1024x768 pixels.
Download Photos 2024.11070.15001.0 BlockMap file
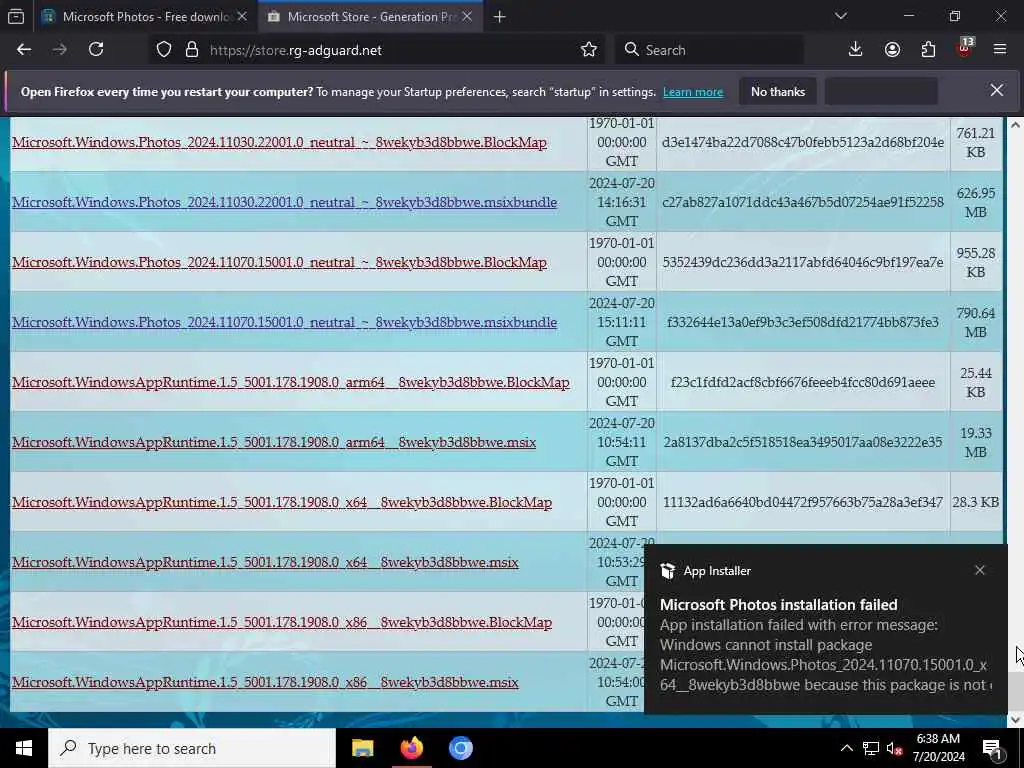tap(280, 263)
